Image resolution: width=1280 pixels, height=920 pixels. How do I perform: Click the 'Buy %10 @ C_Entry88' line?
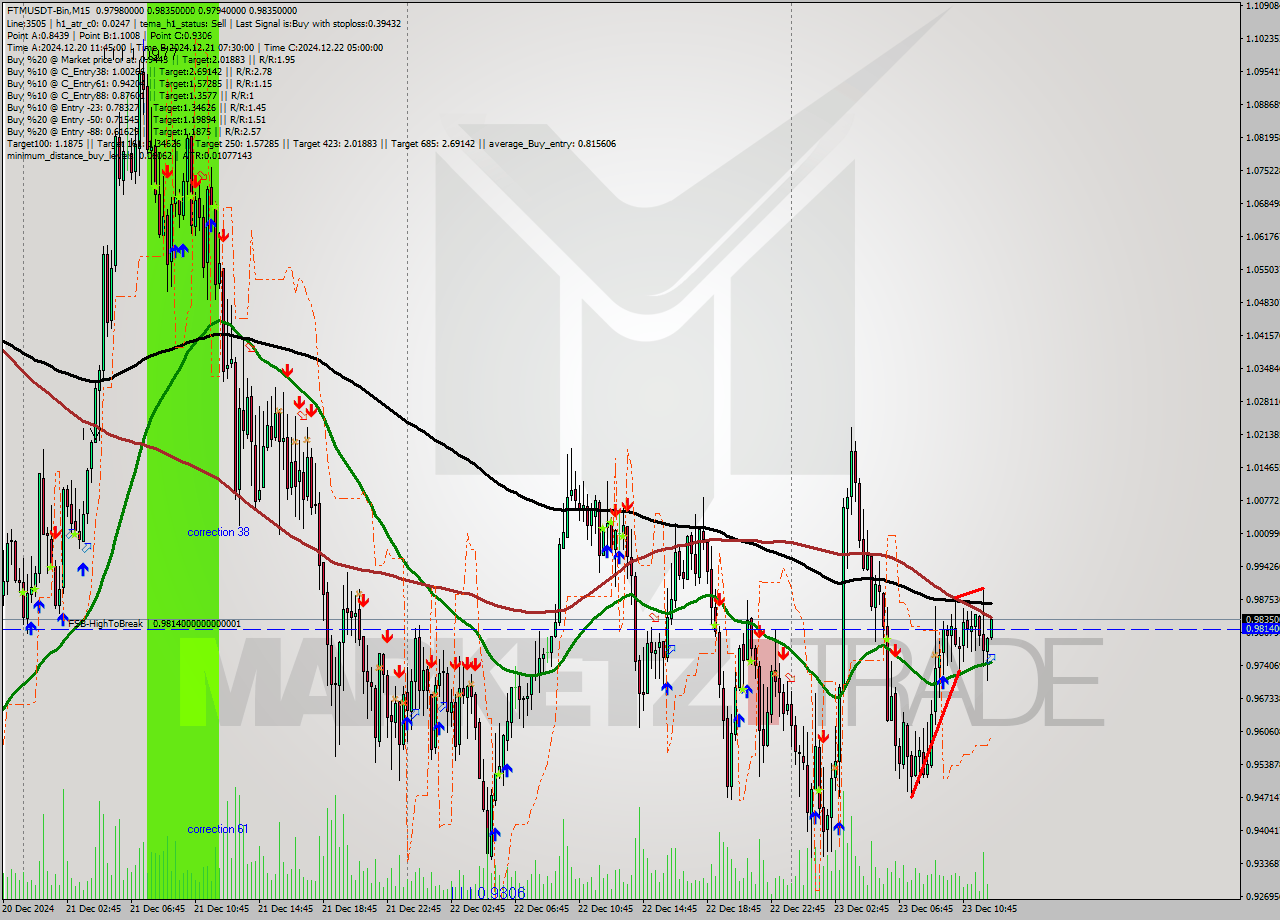pyautogui.click(x=130, y=95)
